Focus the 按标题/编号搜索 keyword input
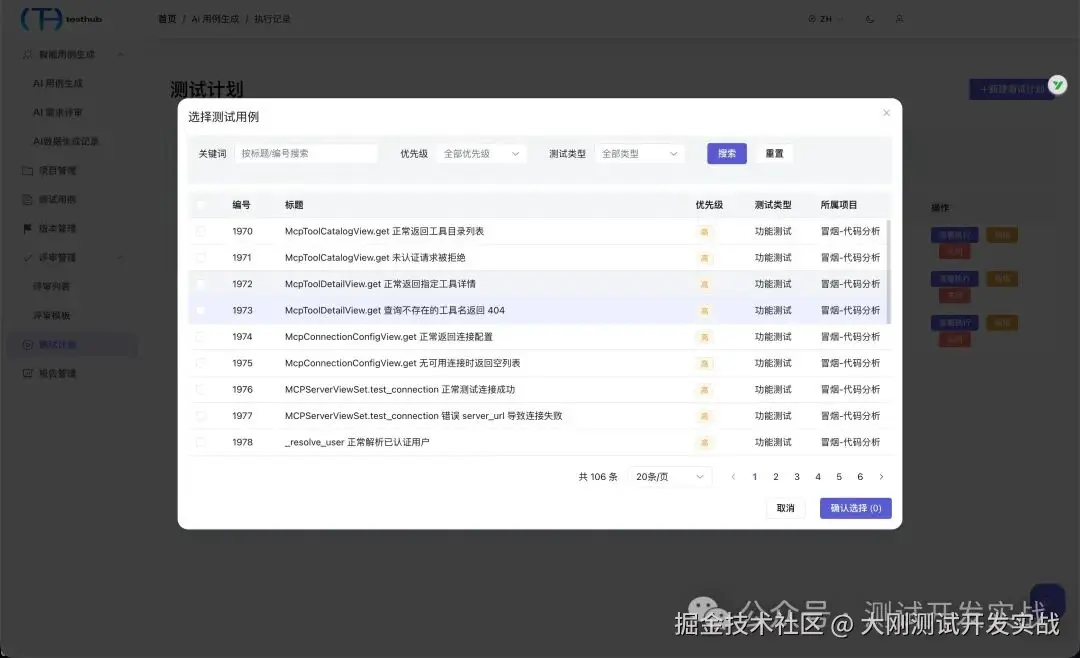The width and height of the screenshot is (1080, 658). coord(307,154)
